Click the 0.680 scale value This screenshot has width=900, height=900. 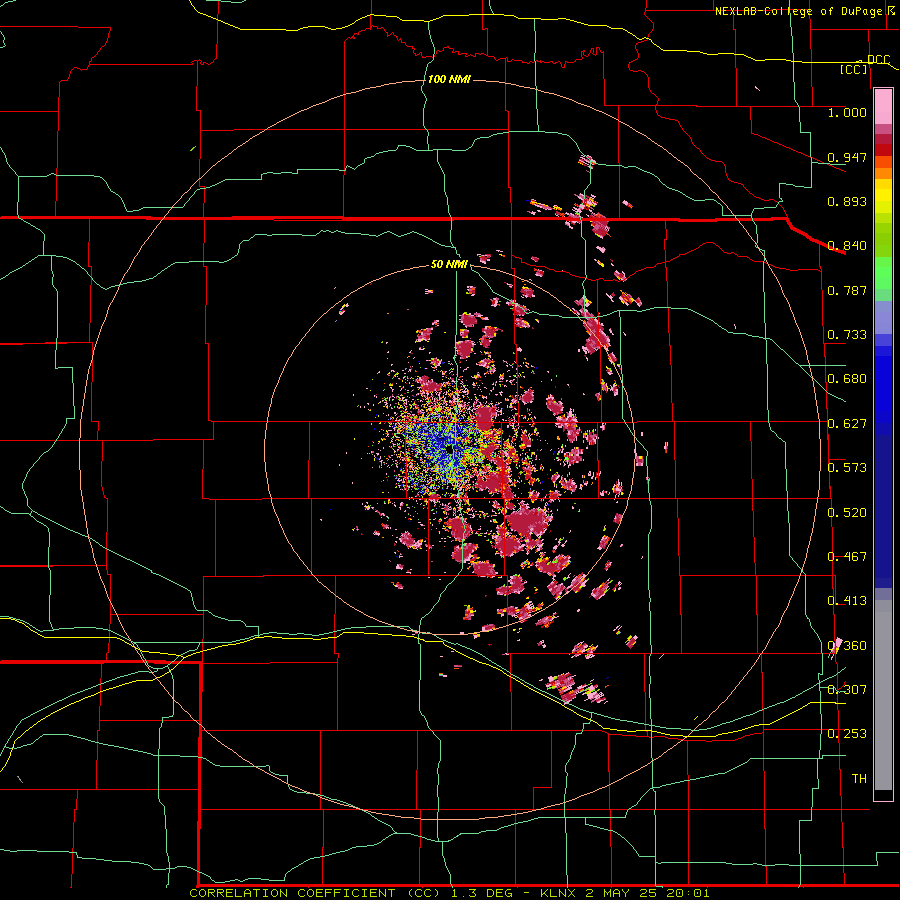coord(847,379)
